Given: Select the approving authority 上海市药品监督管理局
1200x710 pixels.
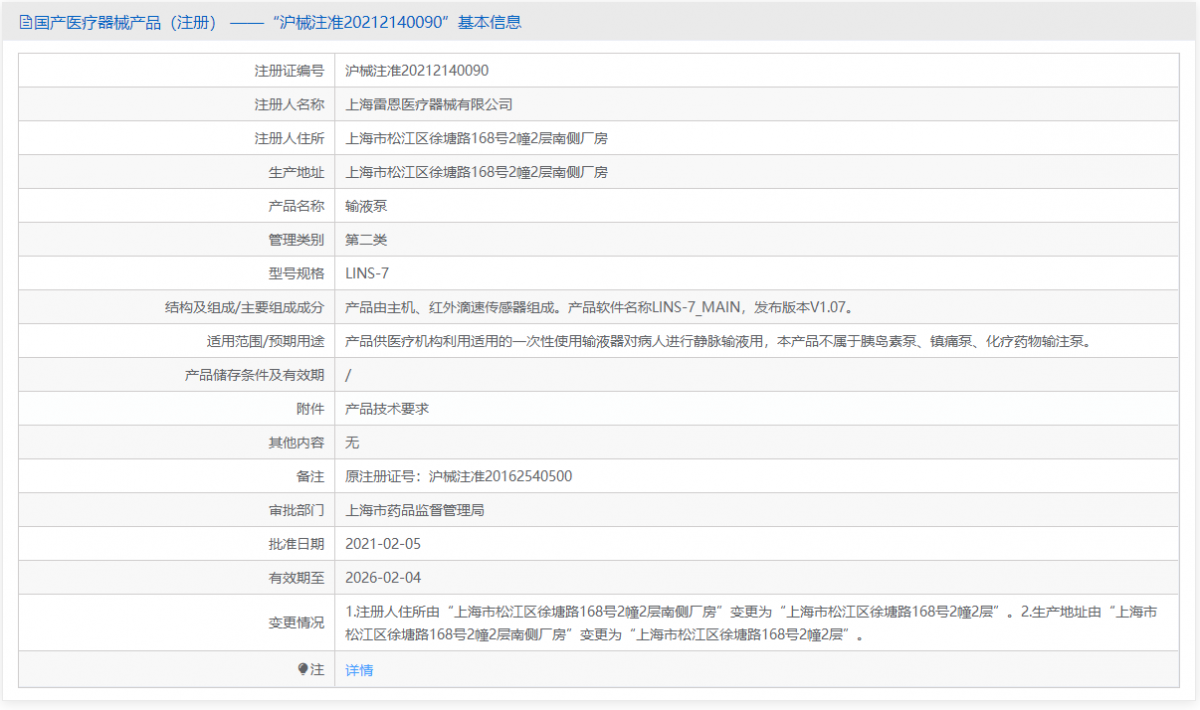Looking at the screenshot, I should click(415, 510).
